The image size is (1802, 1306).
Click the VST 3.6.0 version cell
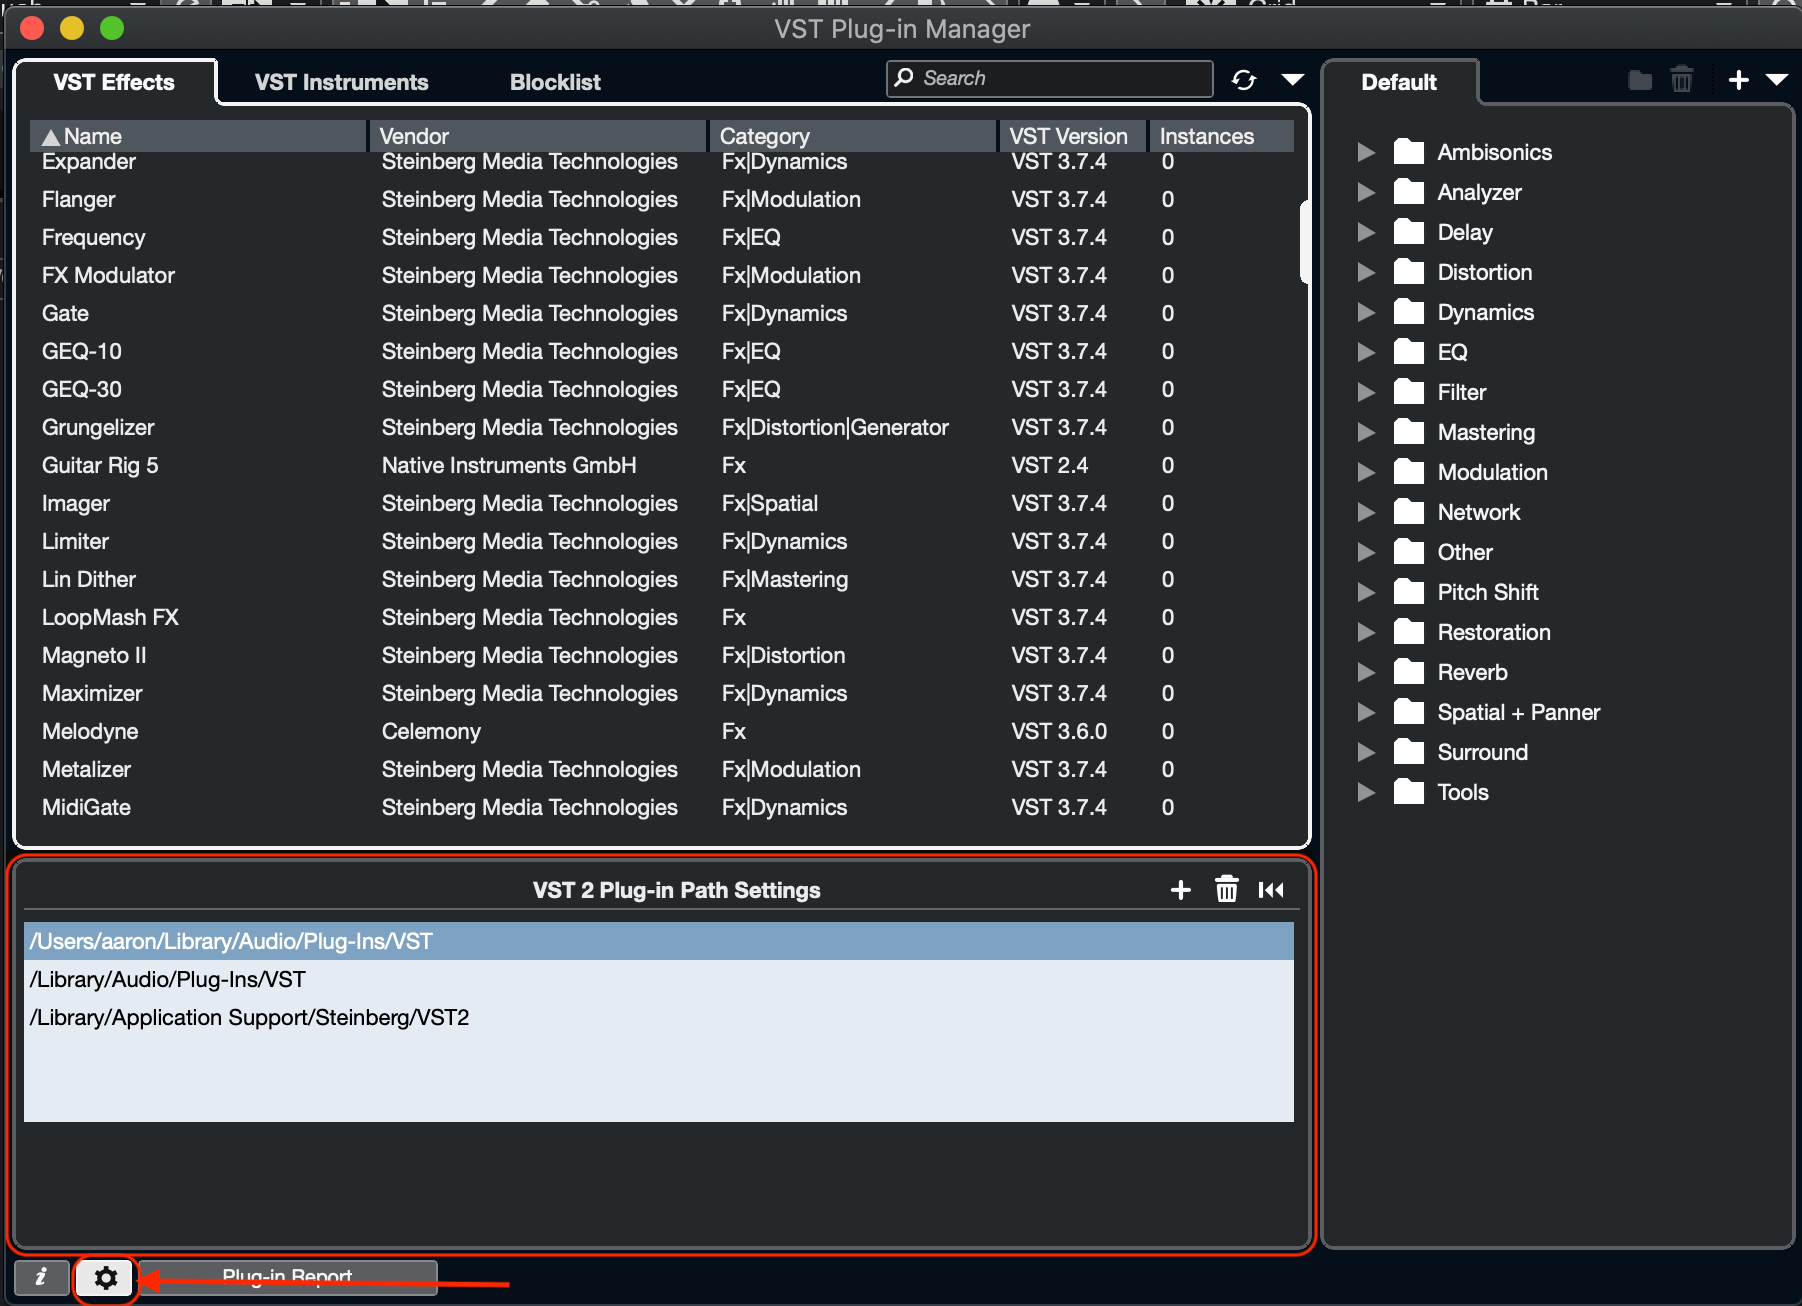tap(1059, 731)
